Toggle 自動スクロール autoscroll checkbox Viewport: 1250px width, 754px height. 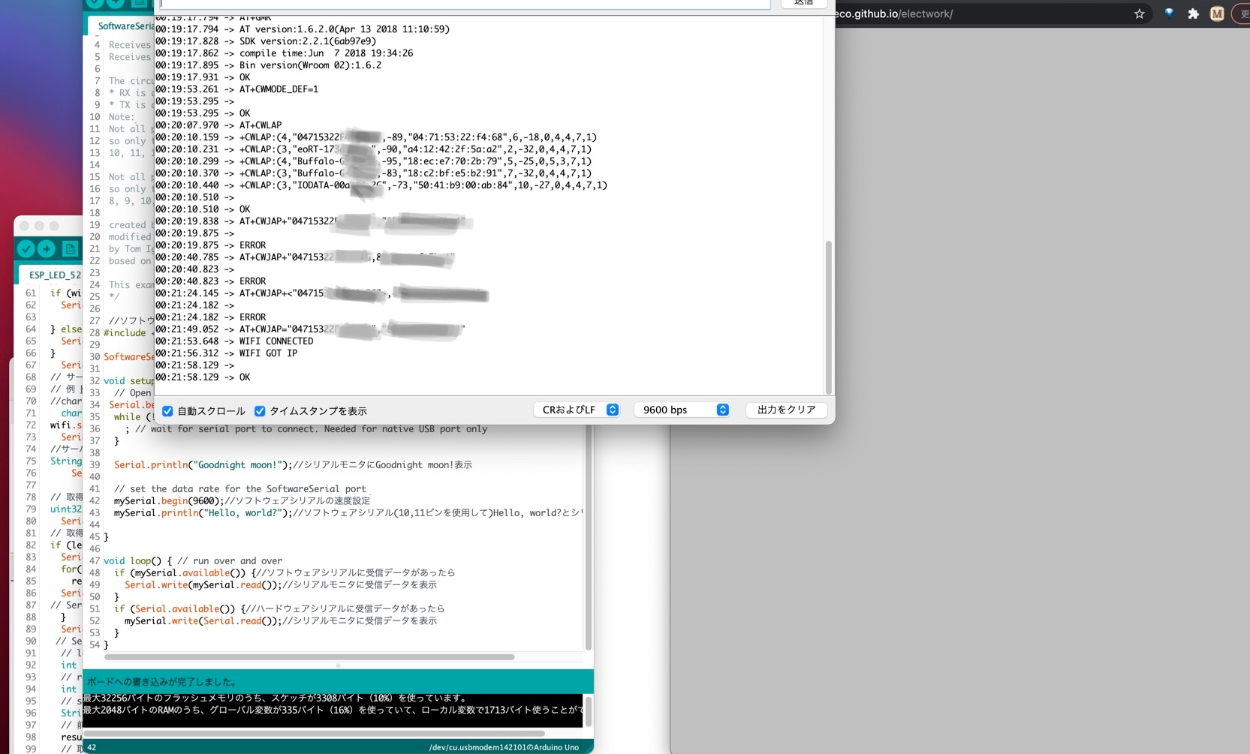tap(168, 411)
